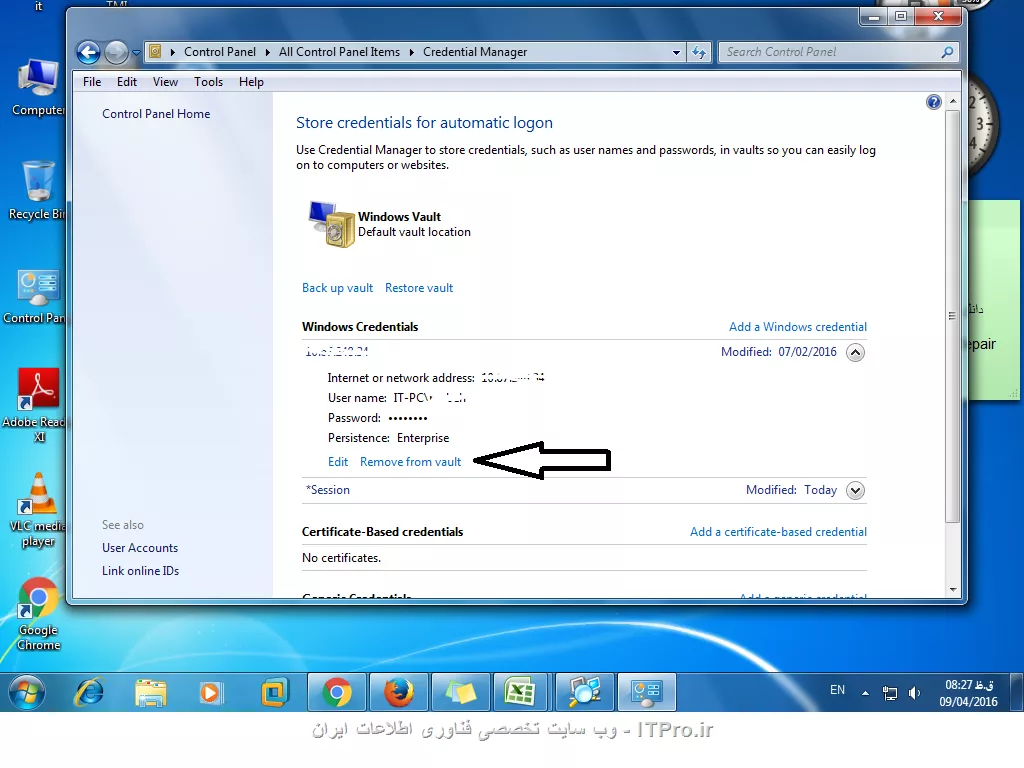Expand the *Session credential chevron
The width and height of the screenshot is (1024, 768).
(x=856, y=490)
